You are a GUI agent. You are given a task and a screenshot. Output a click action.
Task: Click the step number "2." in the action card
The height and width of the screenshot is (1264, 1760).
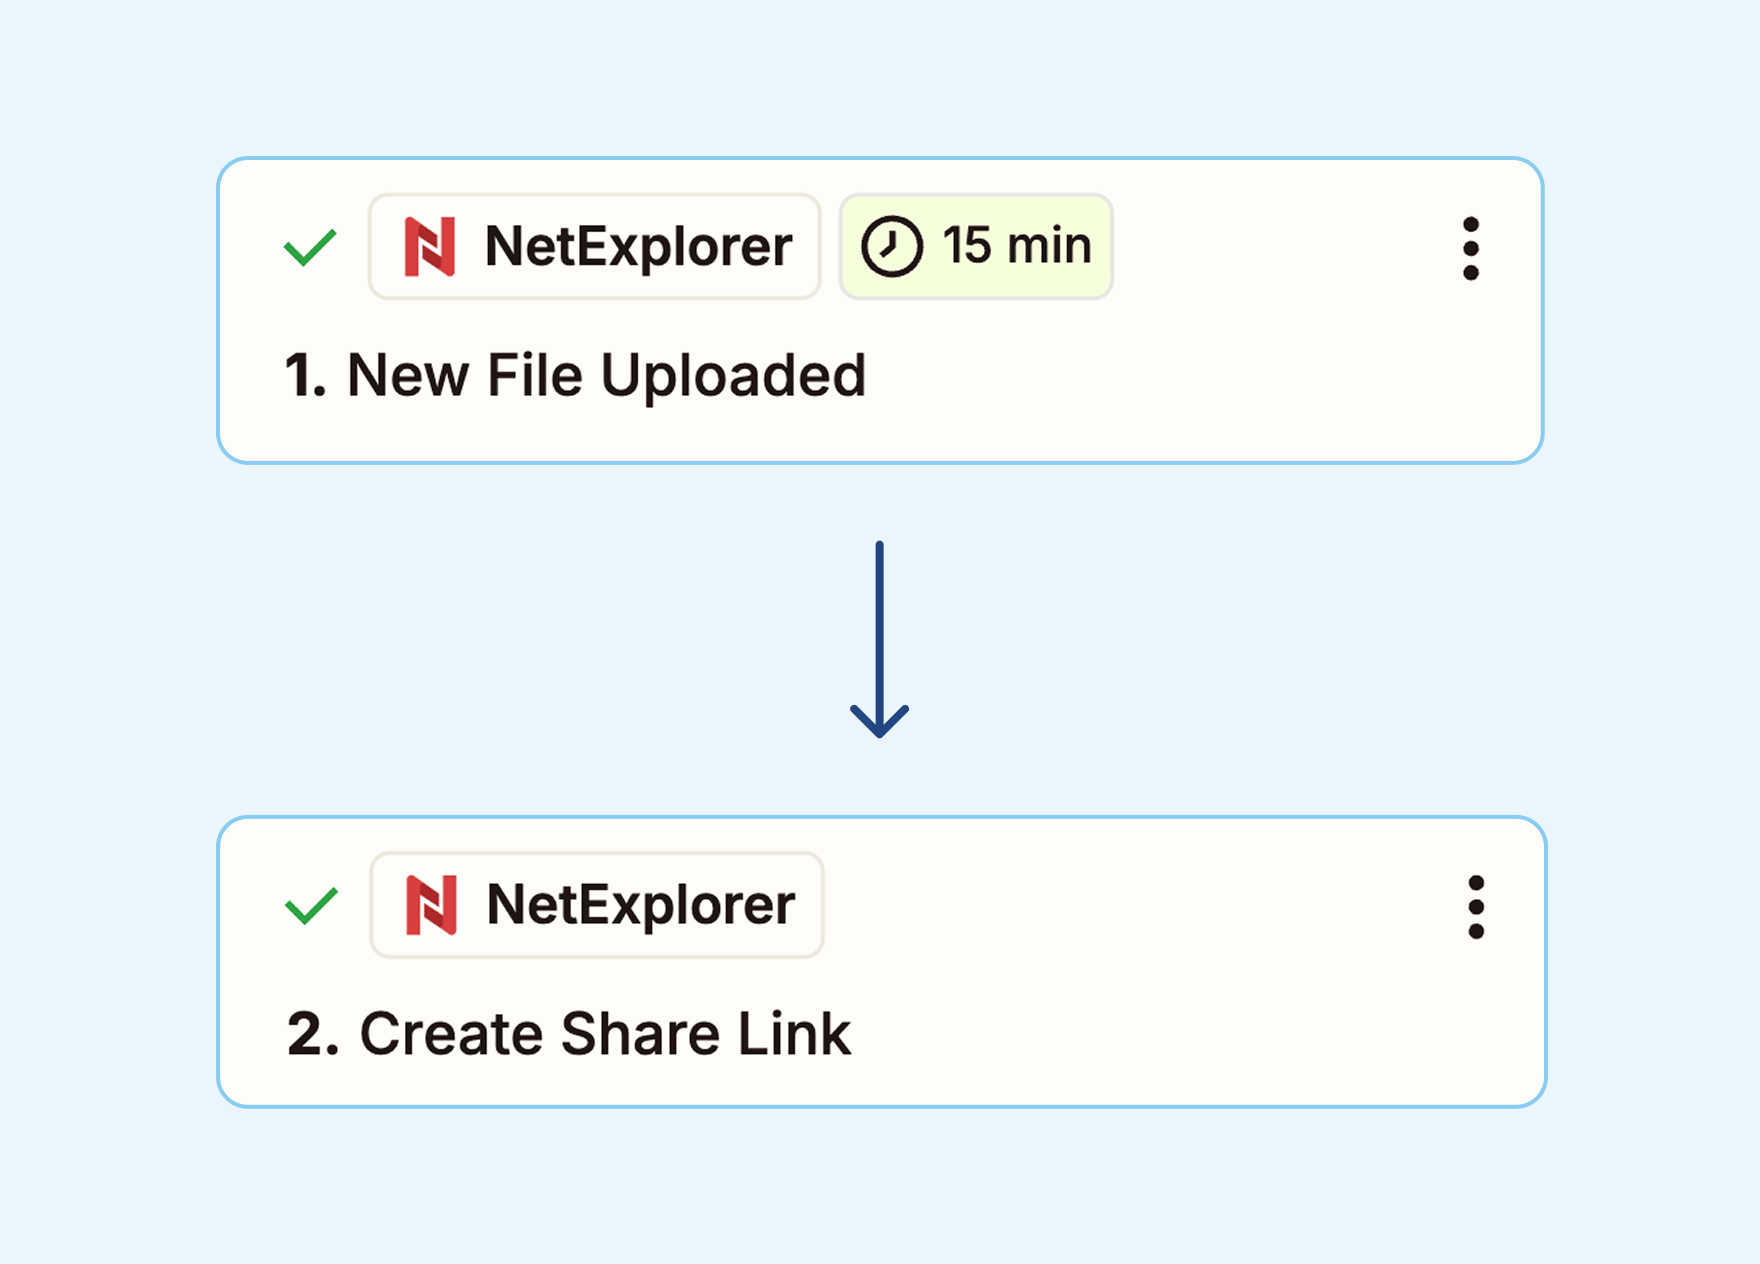tap(313, 1033)
